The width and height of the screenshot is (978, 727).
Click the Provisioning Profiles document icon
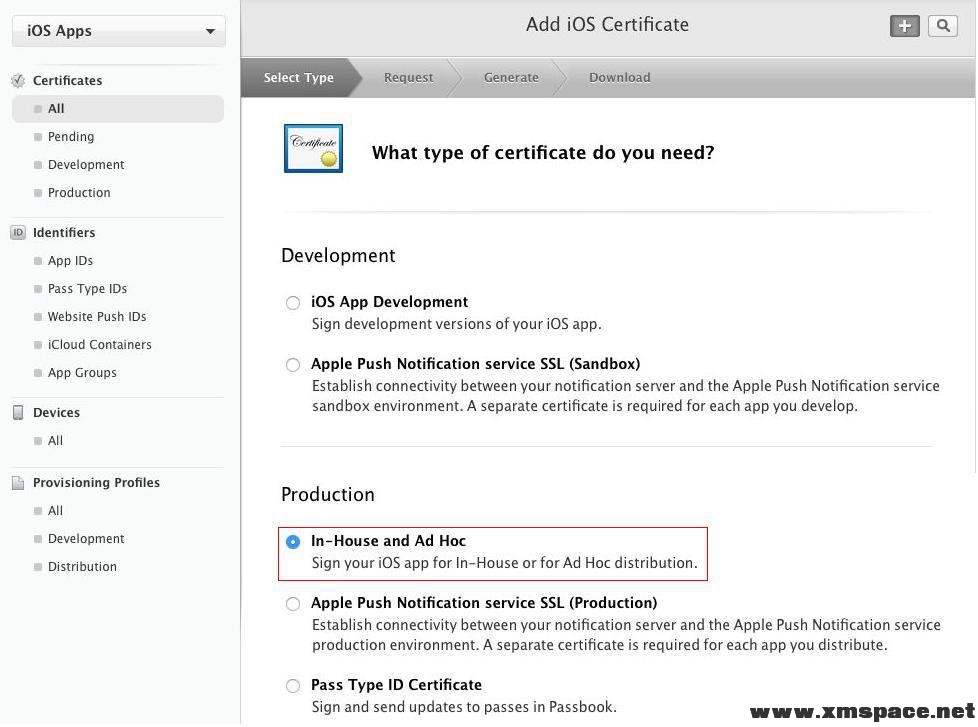pos(18,483)
